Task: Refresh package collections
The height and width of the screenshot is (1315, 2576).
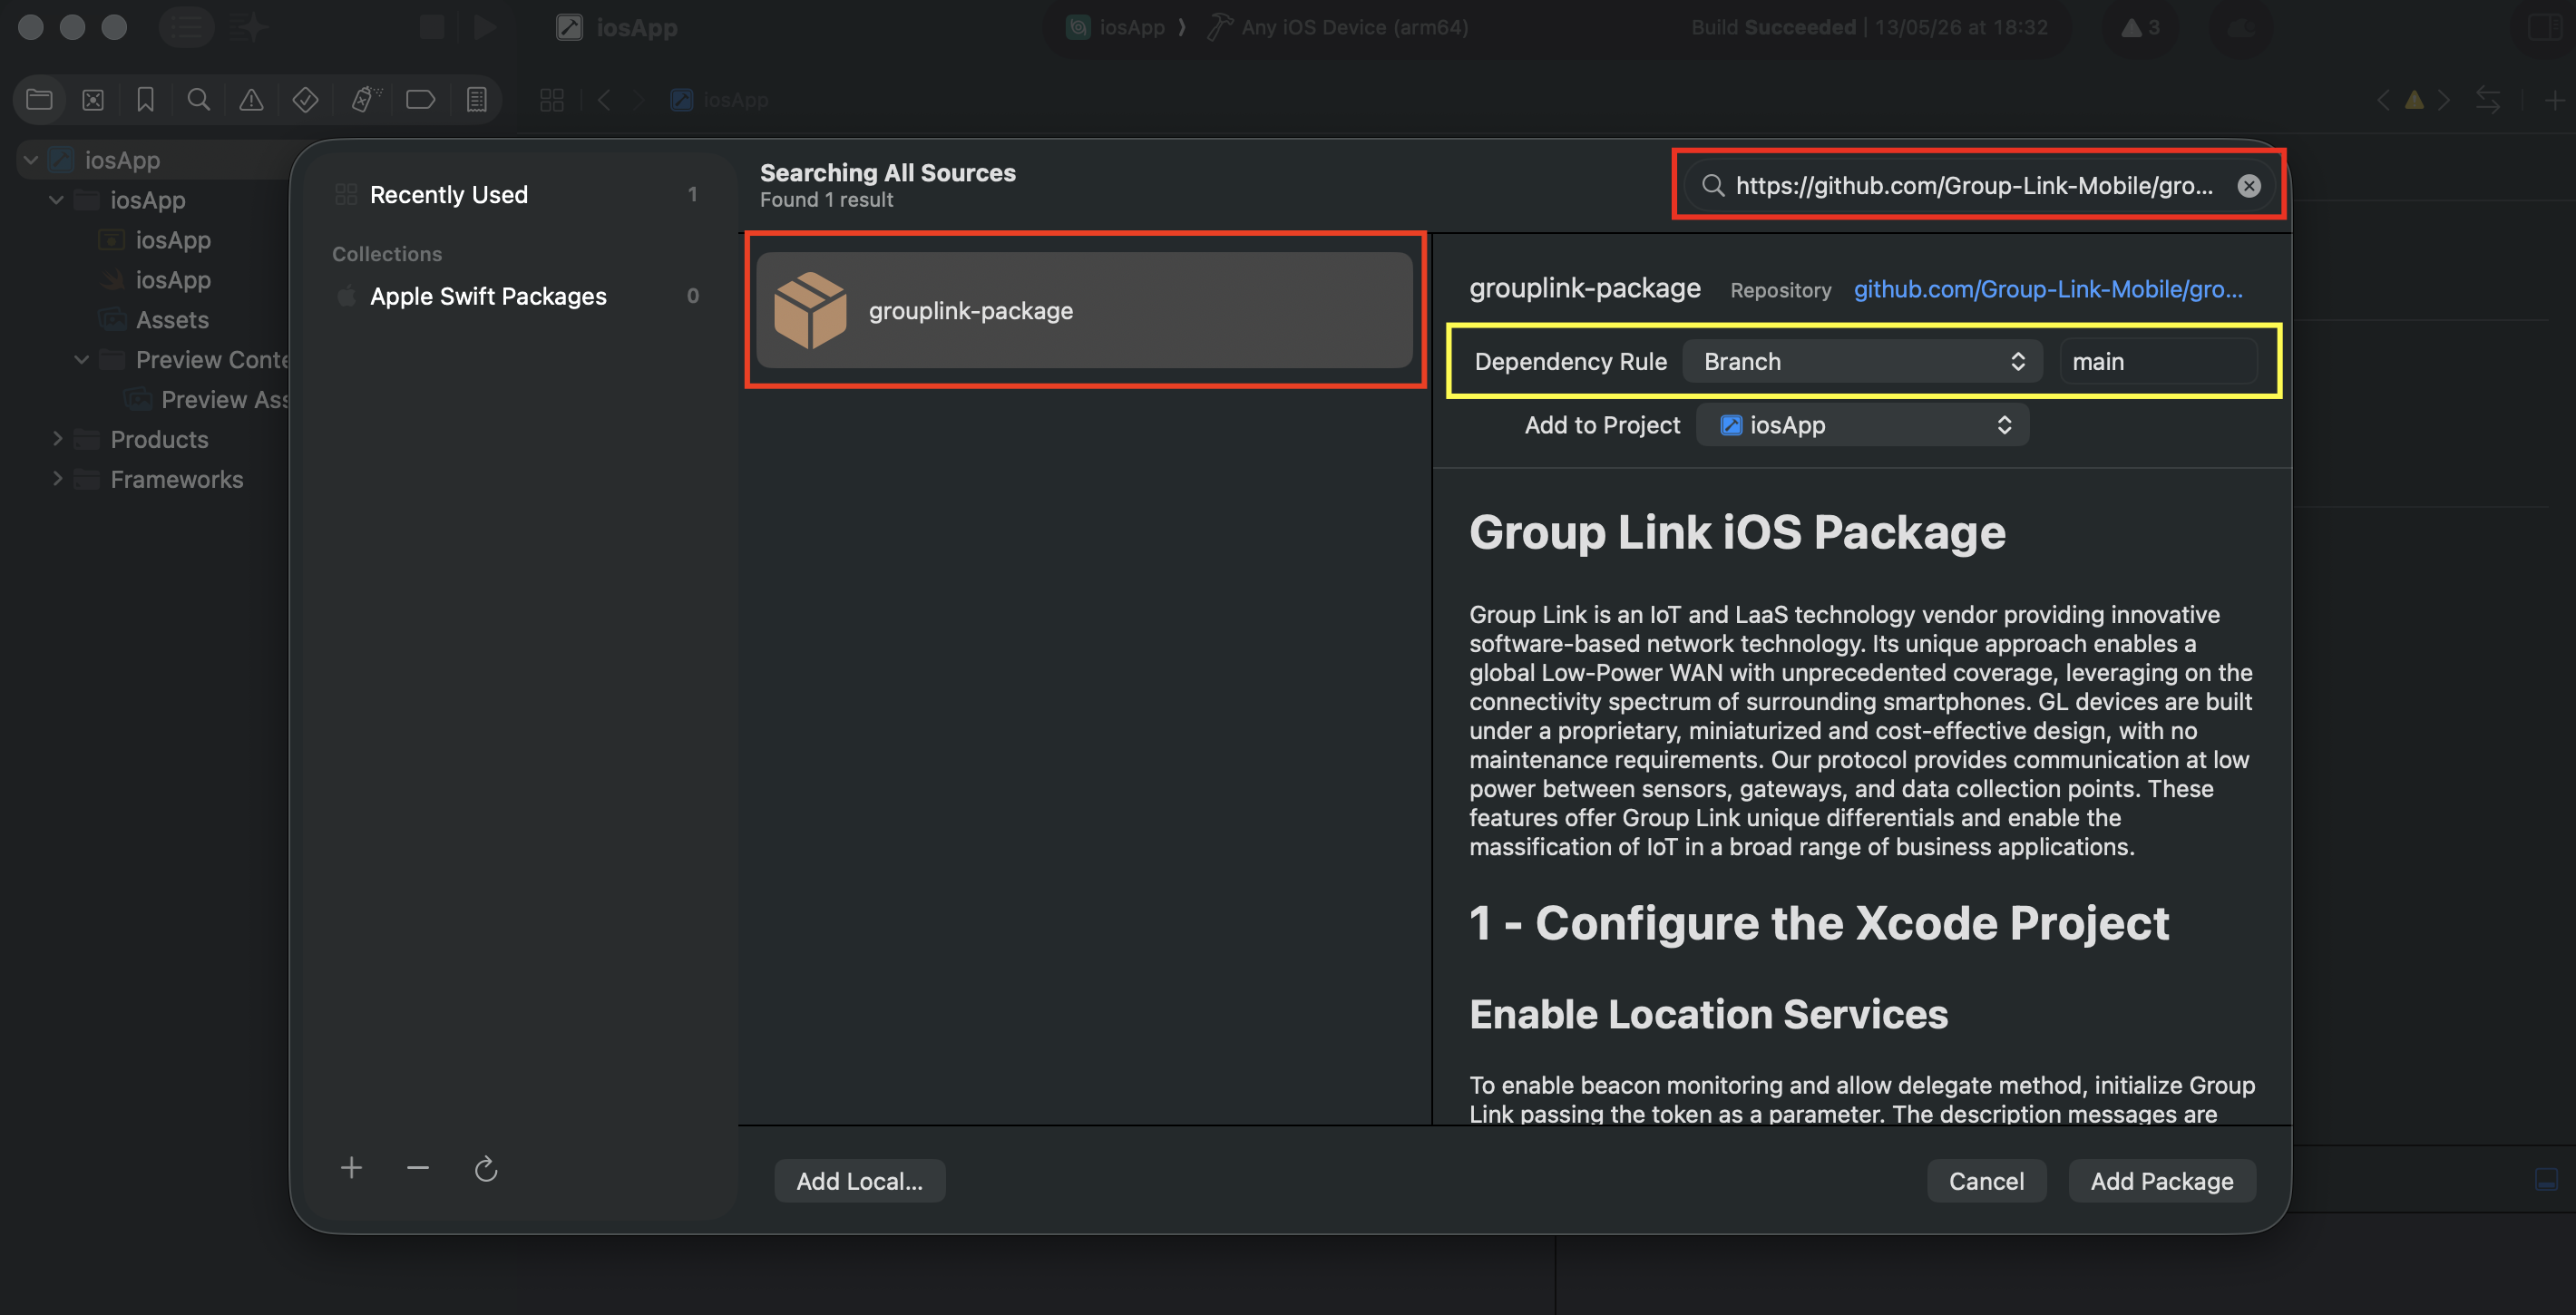Action: (486, 1168)
